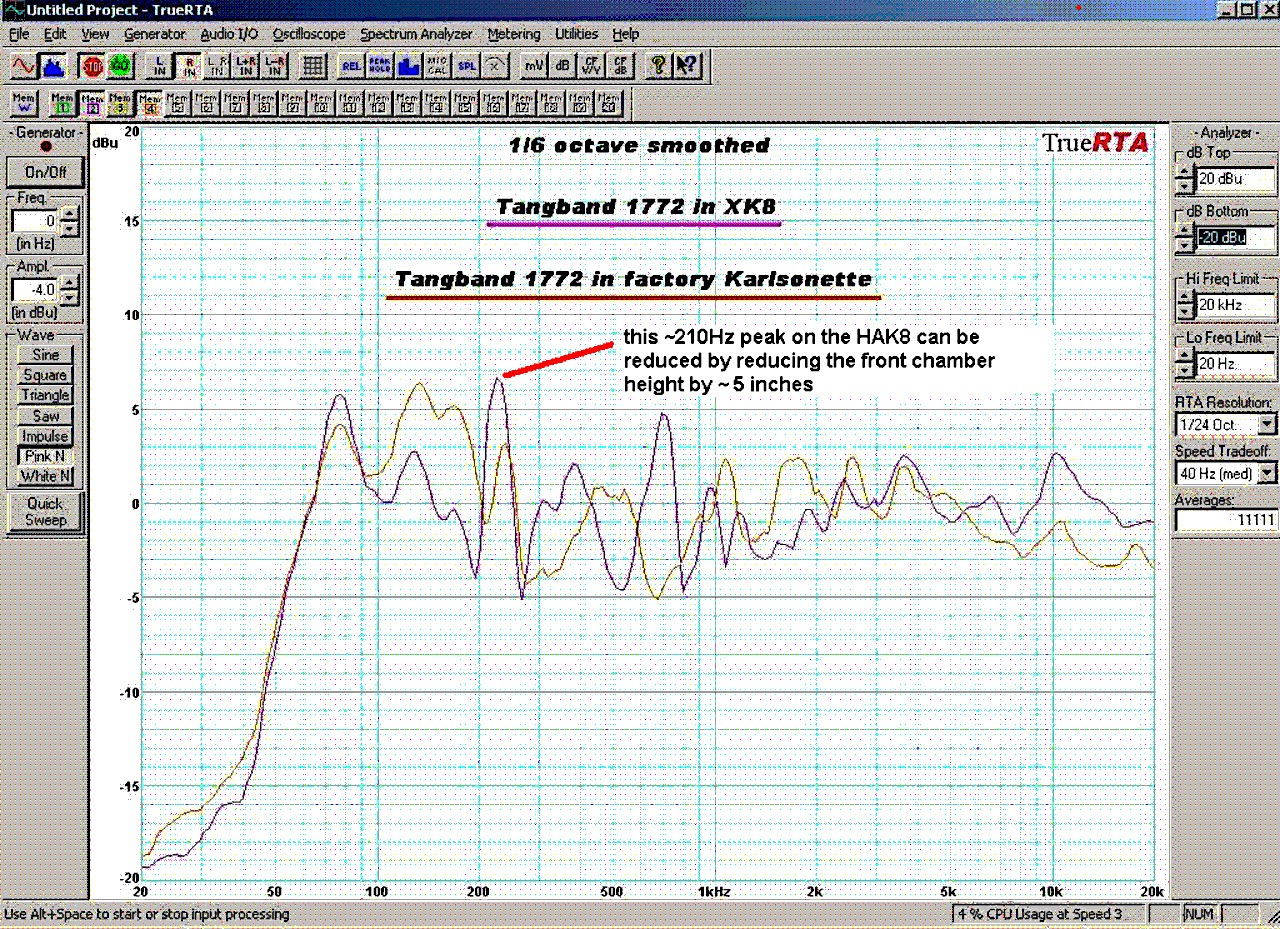Select the L+R IN input icon
The height and width of the screenshot is (929, 1280).
(x=245, y=66)
